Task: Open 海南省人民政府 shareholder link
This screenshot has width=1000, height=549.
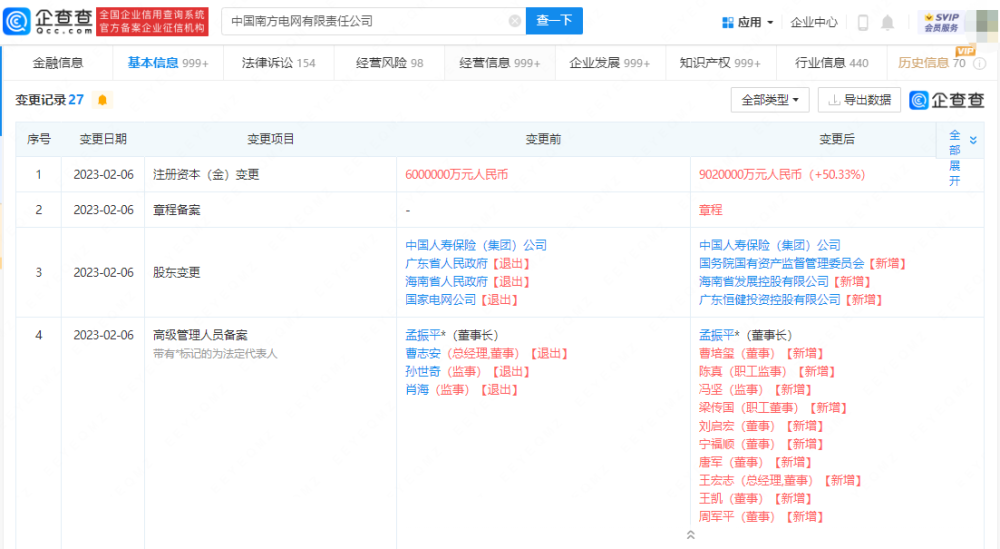Action: click(446, 281)
